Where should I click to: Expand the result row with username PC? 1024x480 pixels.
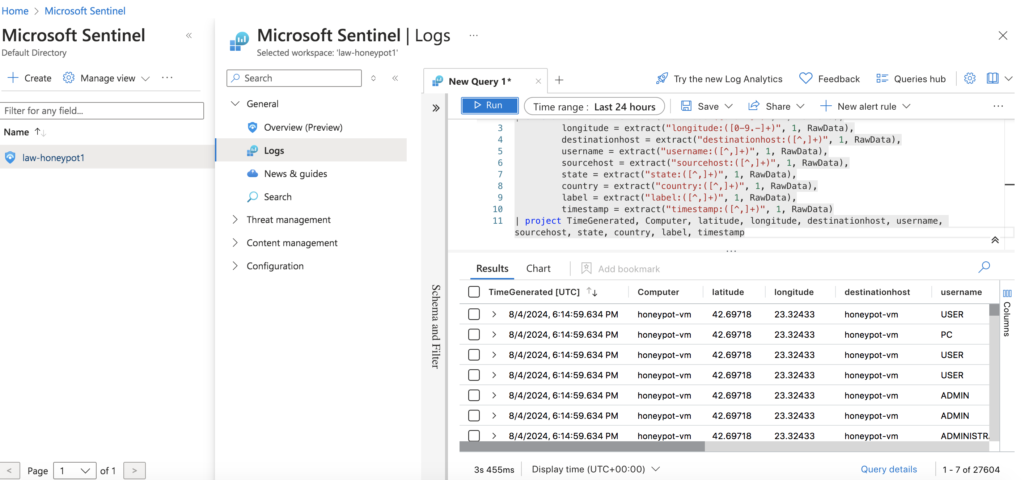coord(494,334)
